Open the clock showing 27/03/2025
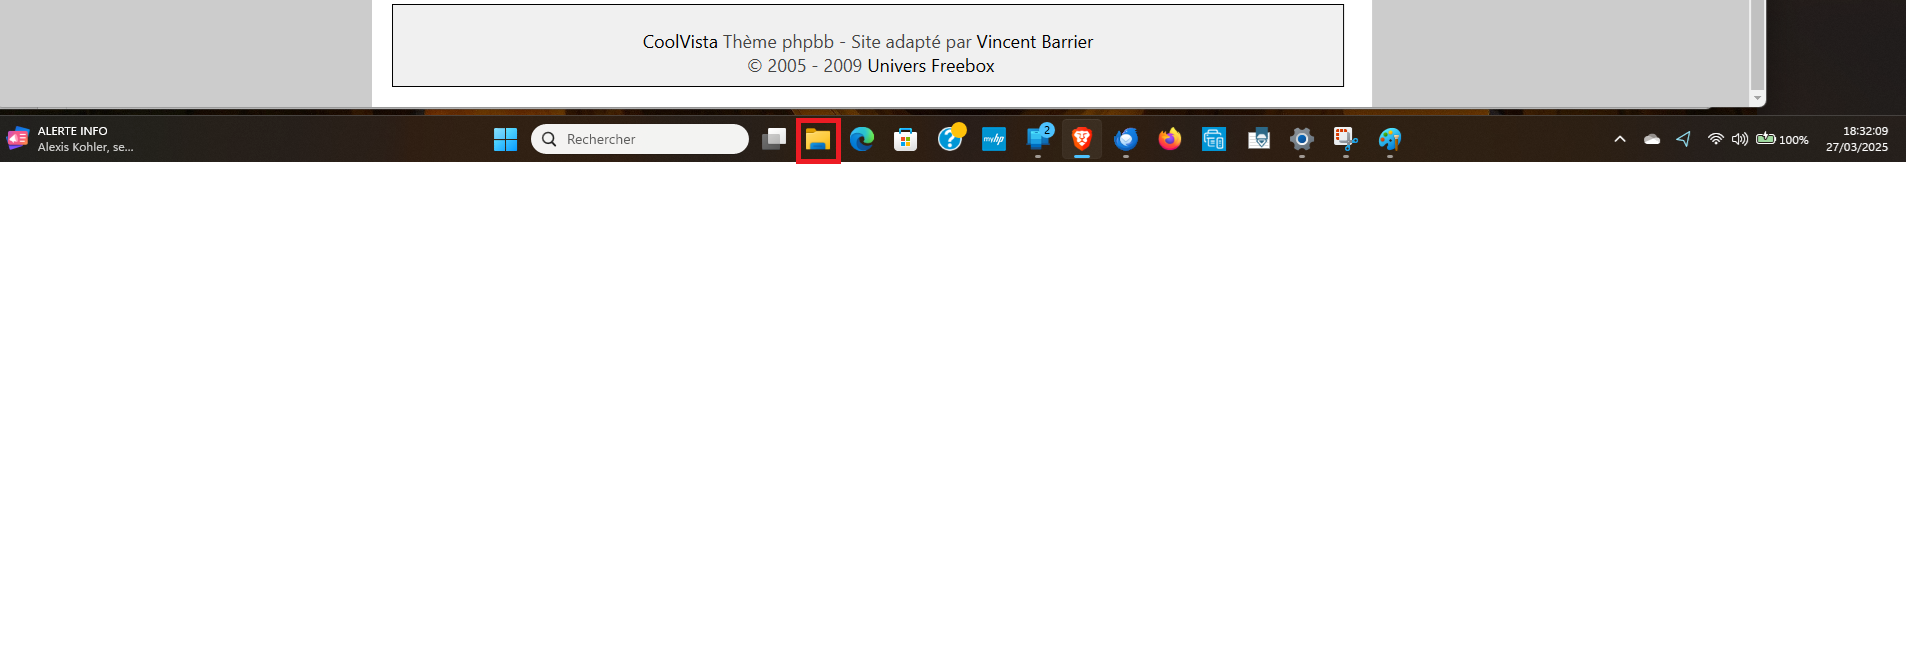 pyautogui.click(x=1857, y=139)
